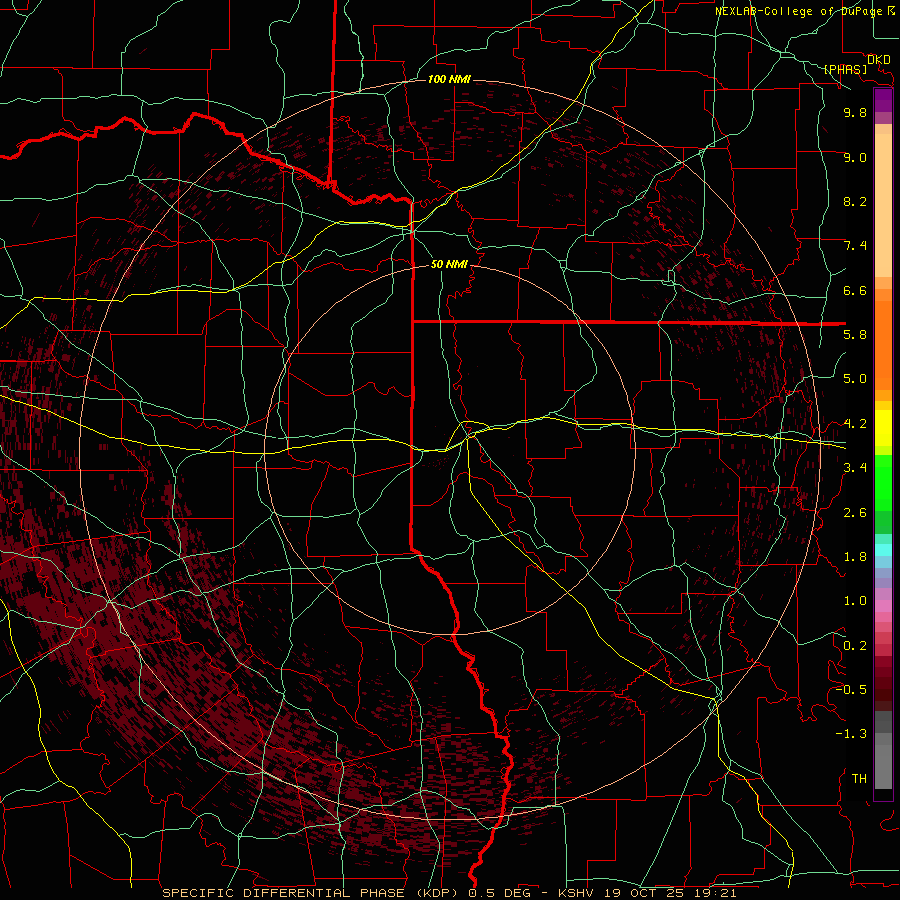The width and height of the screenshot is (900, 900).
Task: Pick the purple segment at the top of the color bar
Action: tap(883, 100)
